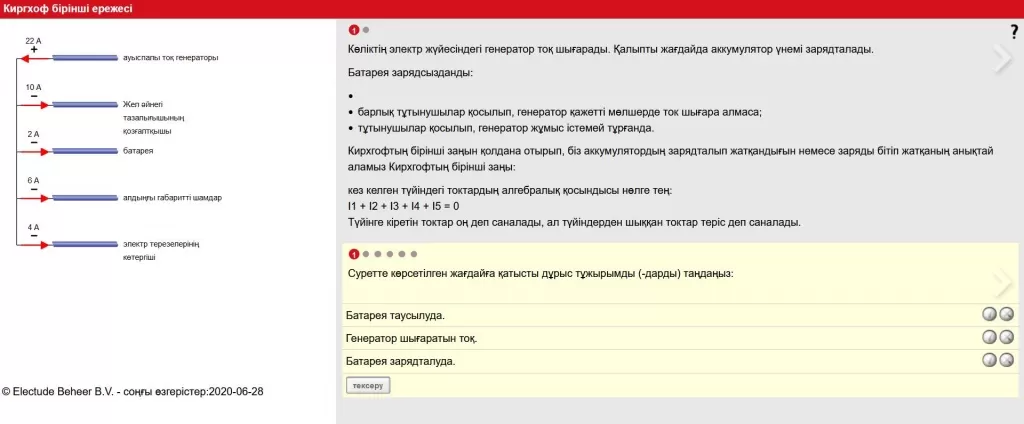The image size is (1024, 424).
Task: Select theory page 1 red indicator
Action: [353, 30]
